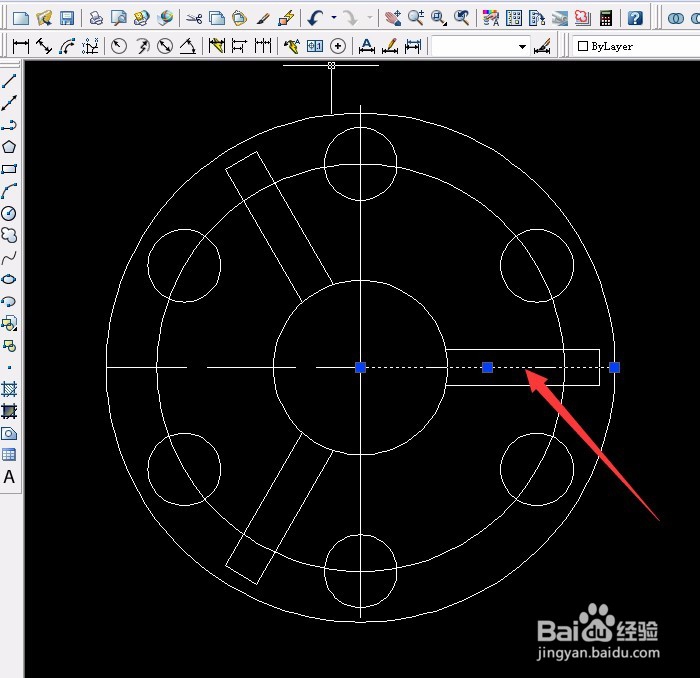Image resolution: width=700 pixels, height=678 pixels.
Task: Select Dimension Edit tool
Action: (367, 46)
